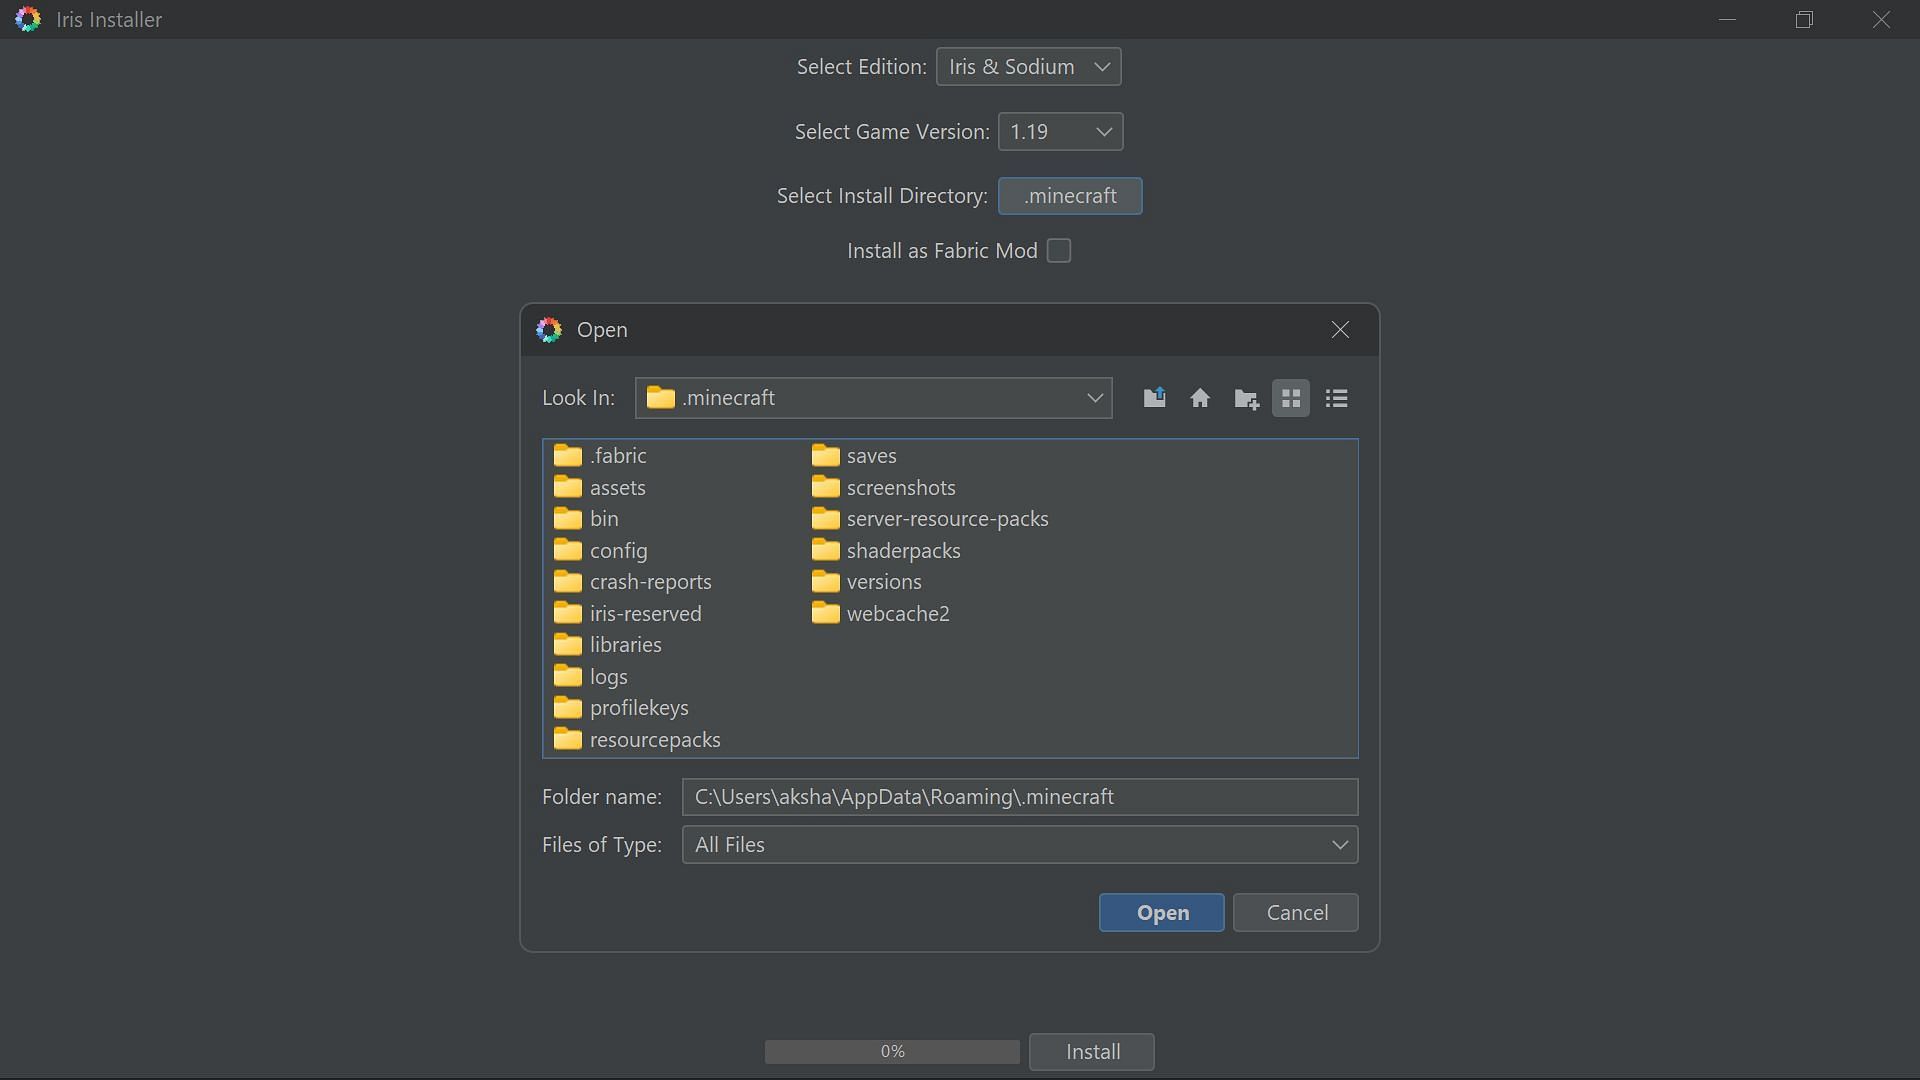Click the home directory navigation icon
This screenshot has height=1080, width=1920.
1199,398
